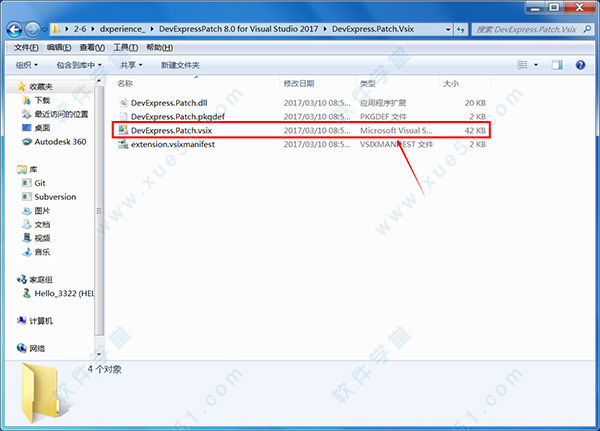The height and width of the screenshot is (431, 600).
Task: Open the 工具(T) menu
Action: coord(126,47)
